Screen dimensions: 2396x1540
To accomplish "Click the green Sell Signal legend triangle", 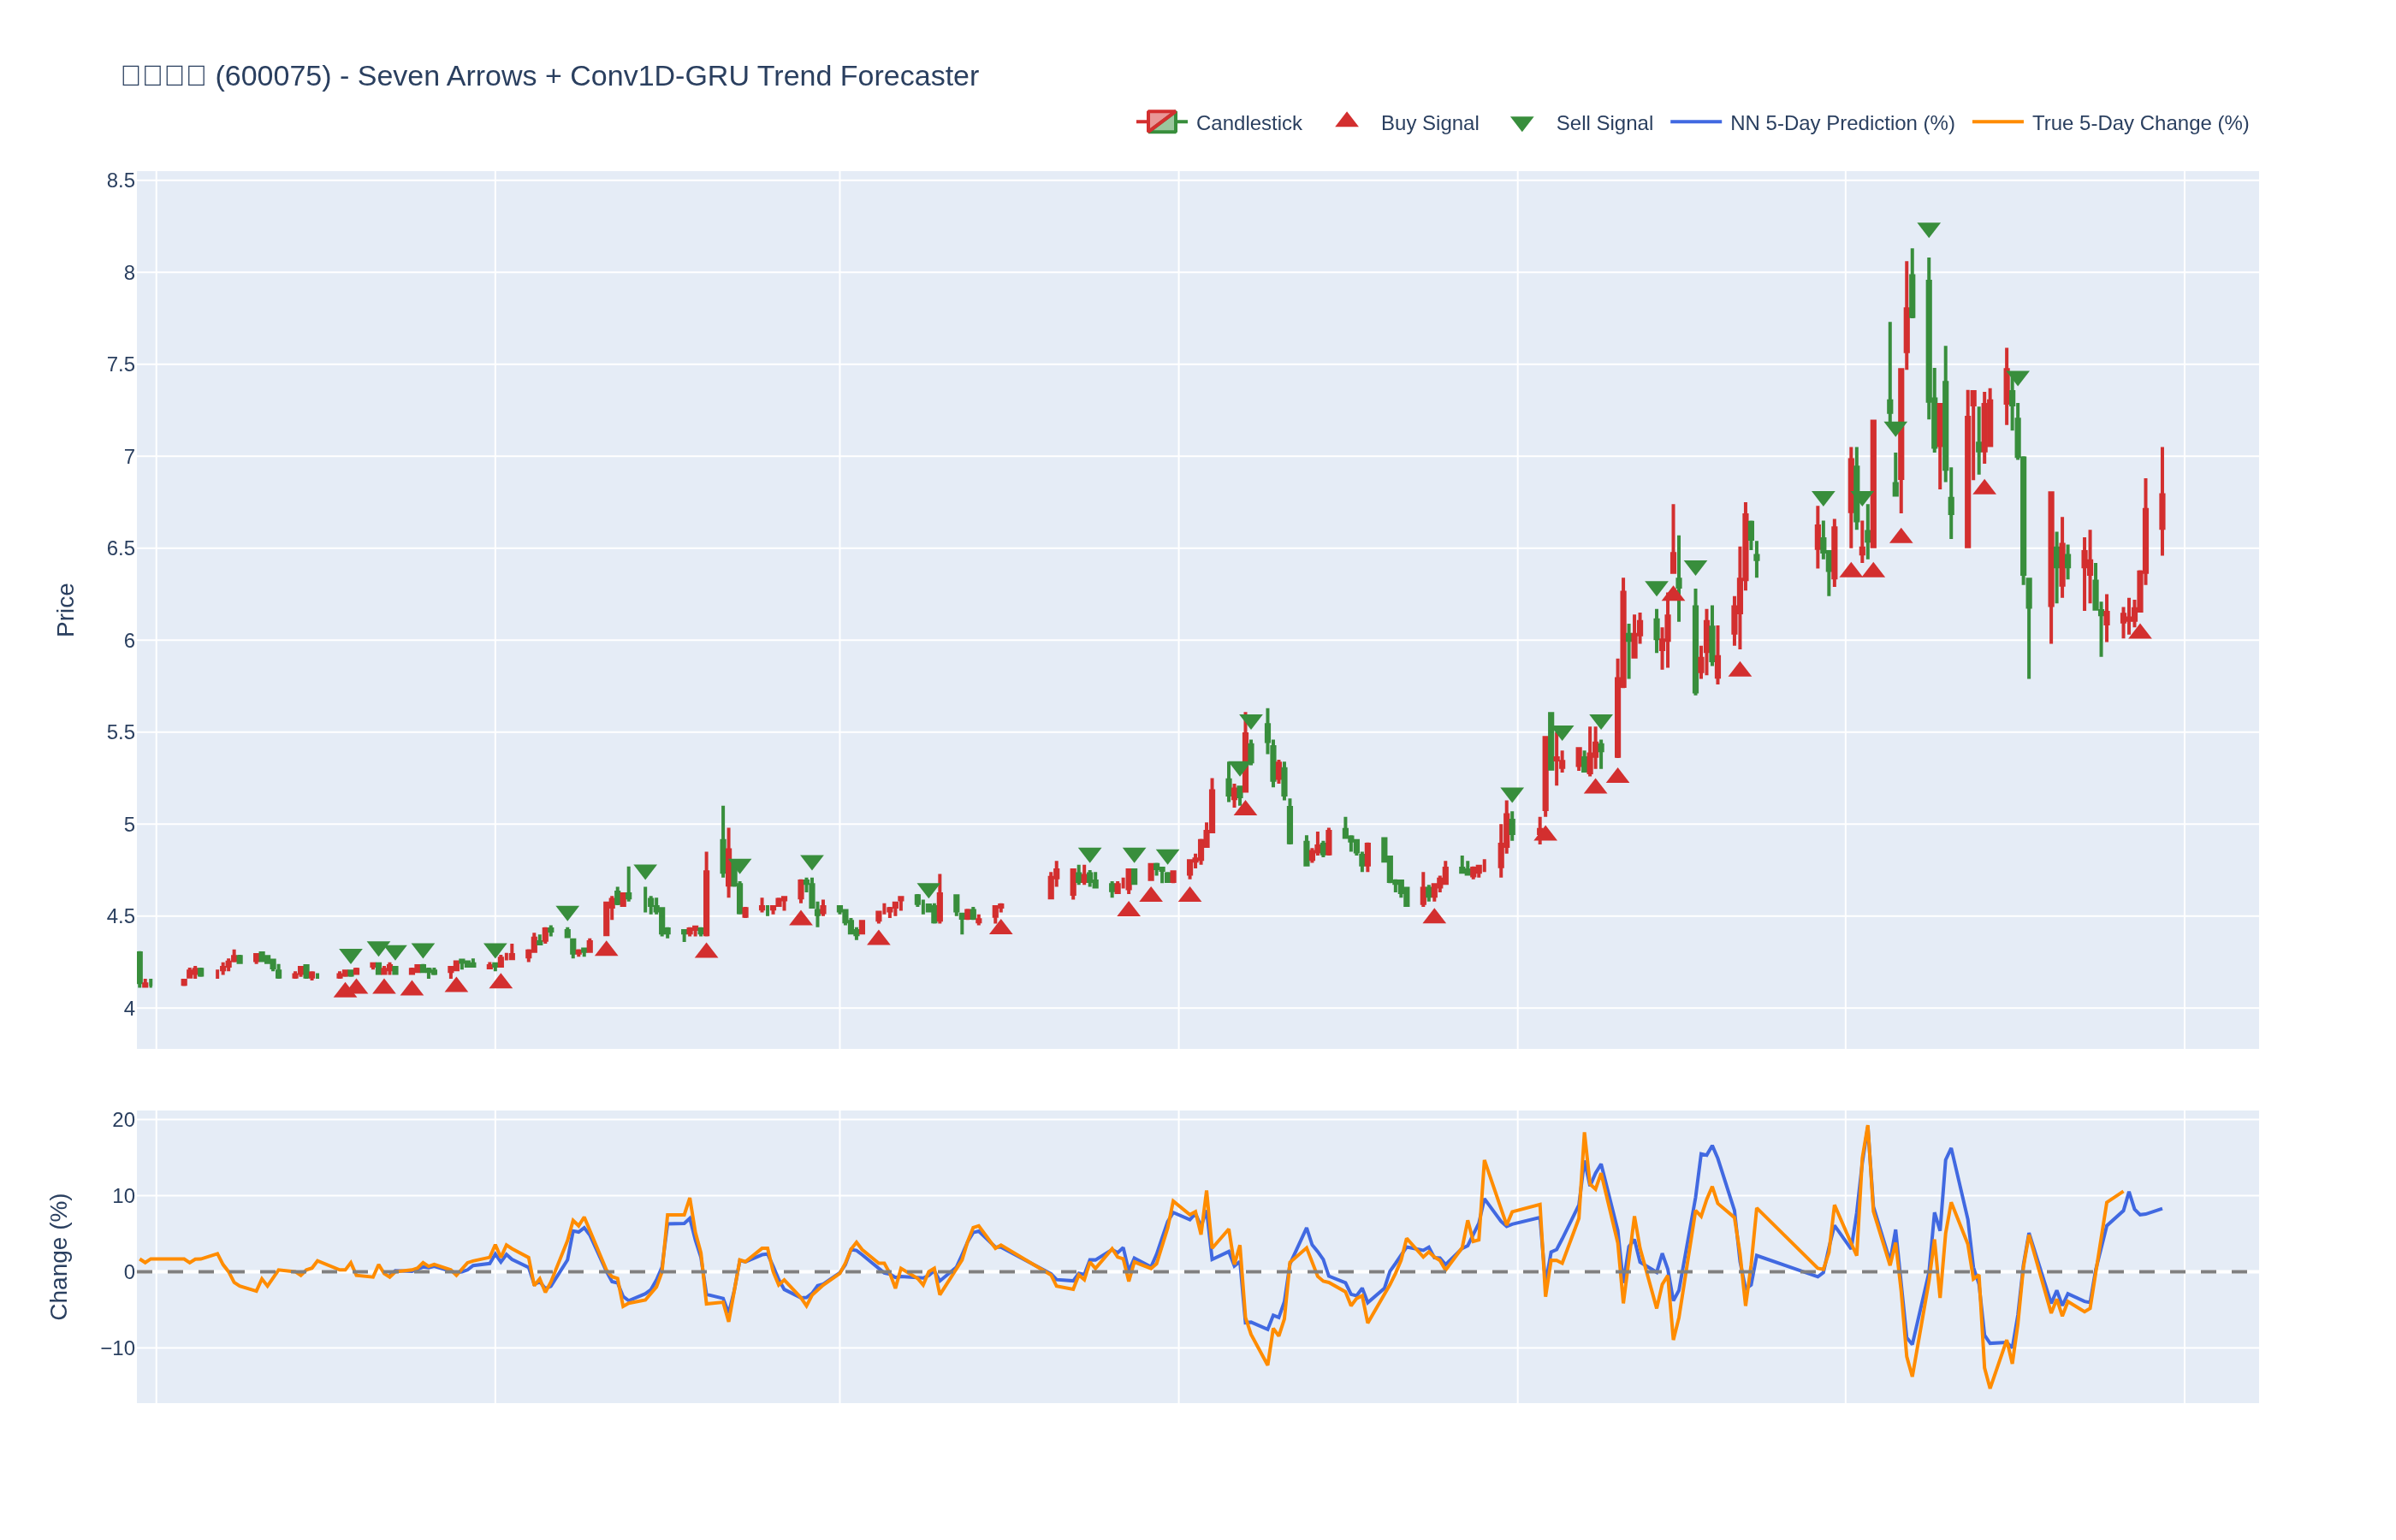I will [x=1521, y=124].
